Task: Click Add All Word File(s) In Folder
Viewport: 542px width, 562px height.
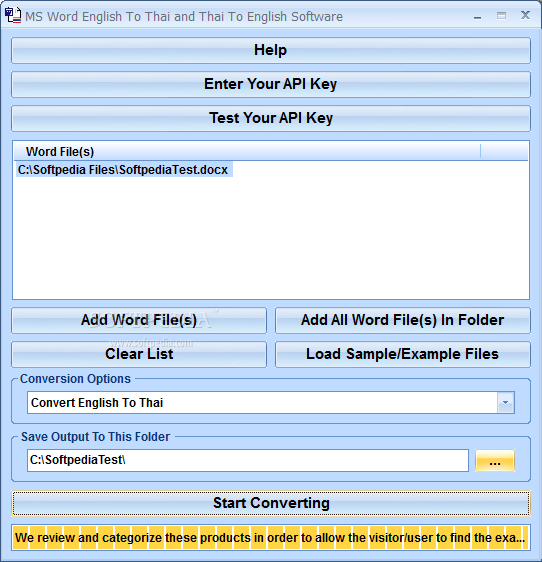Action: (x=403, y=320)
